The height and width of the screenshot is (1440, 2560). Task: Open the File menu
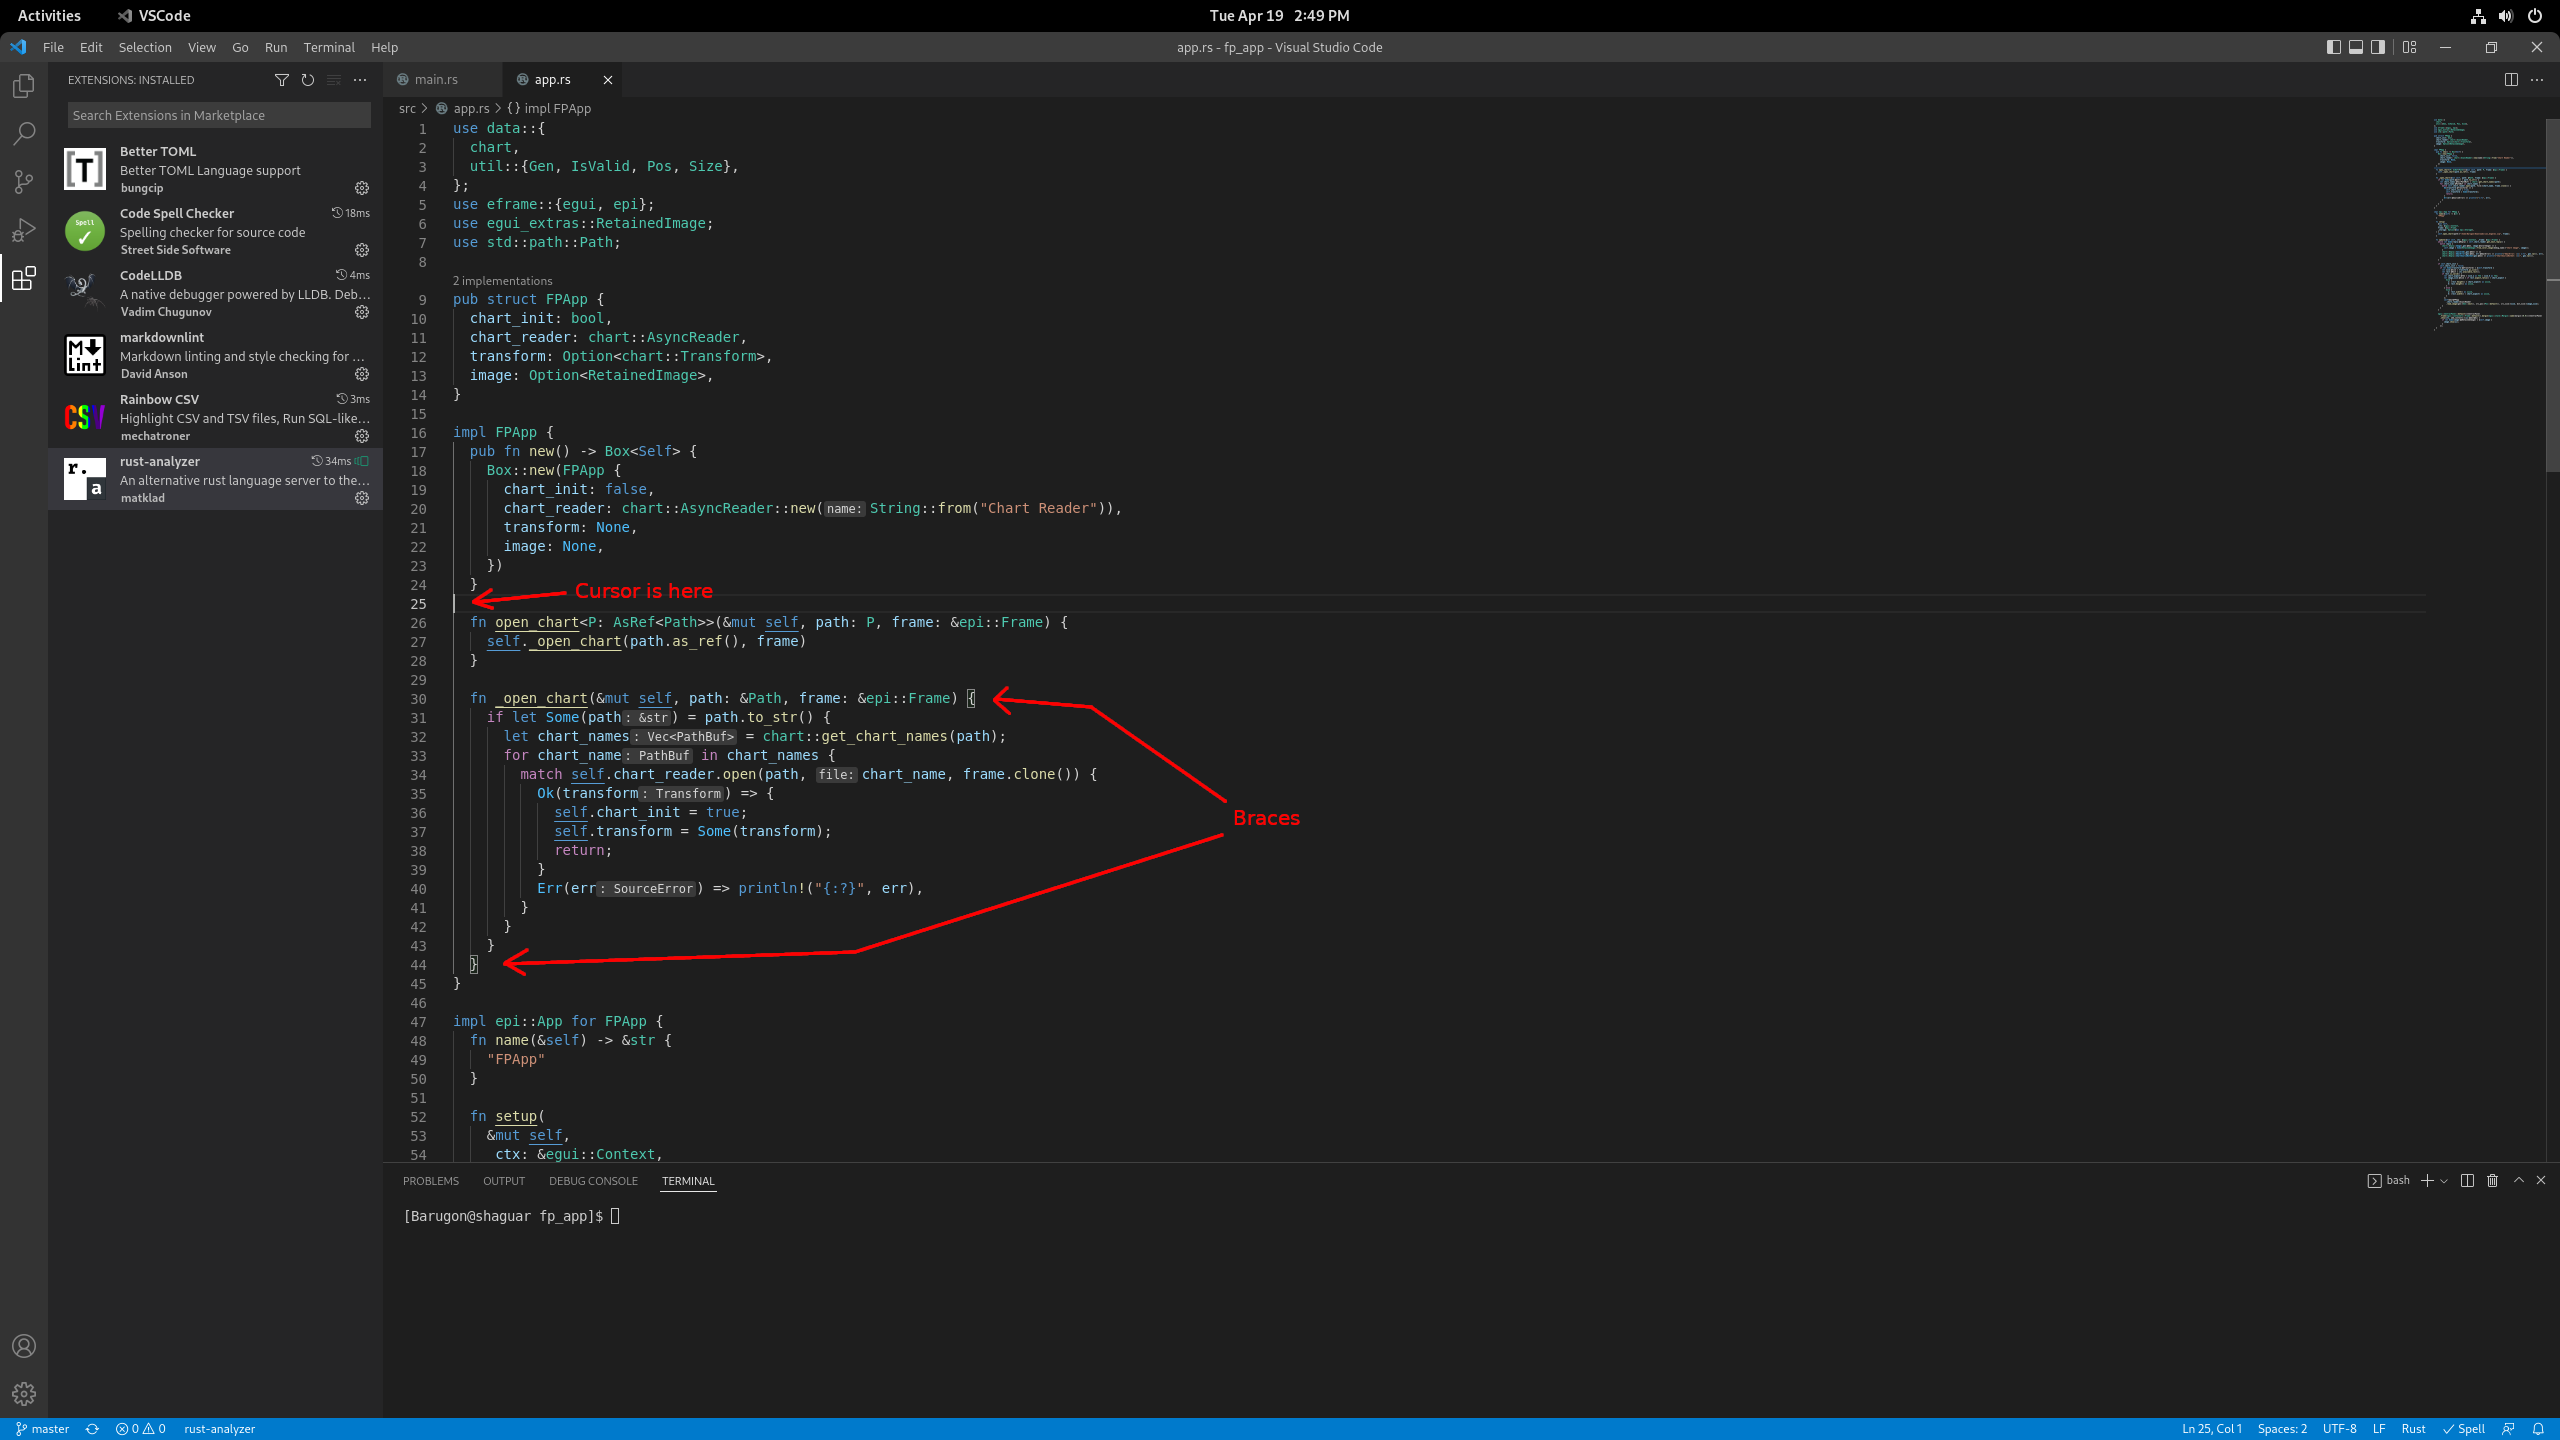(x=53, y=47)
